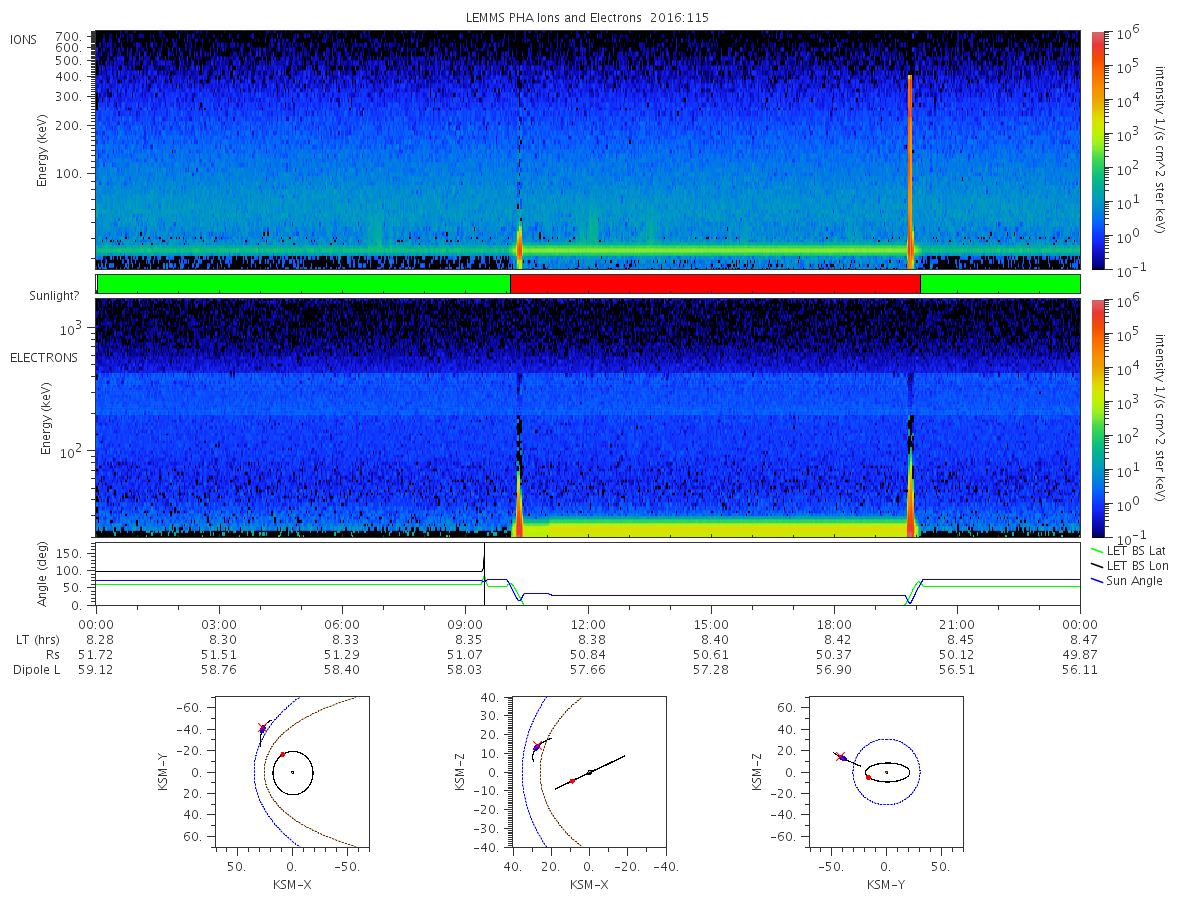
Task: Click the red X marker in KSM-Y/KSM-Z plot
Action: [x=840, y=756]
